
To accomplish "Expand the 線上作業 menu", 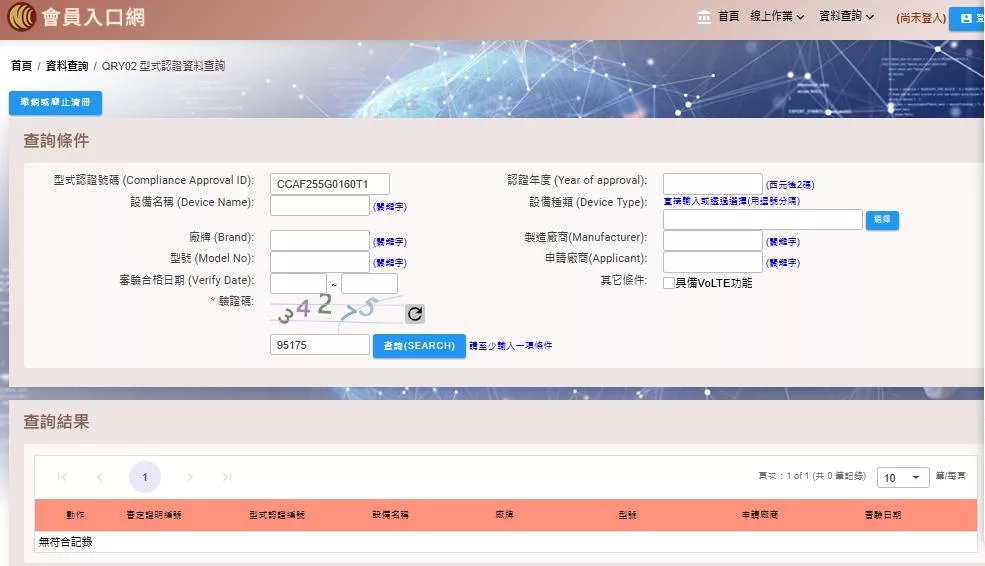I will [777, 17].
